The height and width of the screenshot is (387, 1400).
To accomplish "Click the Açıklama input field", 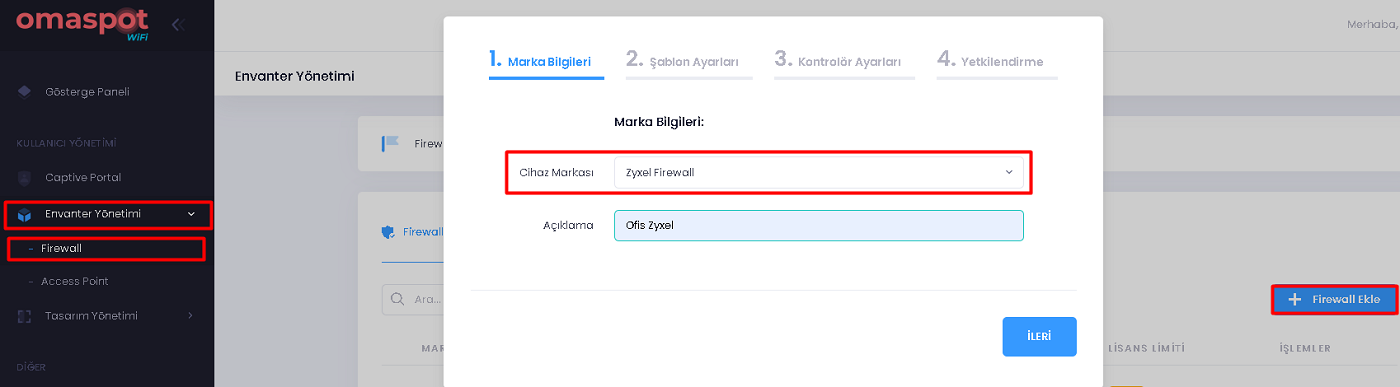I will pyautogui.click(x=819, y=225).
